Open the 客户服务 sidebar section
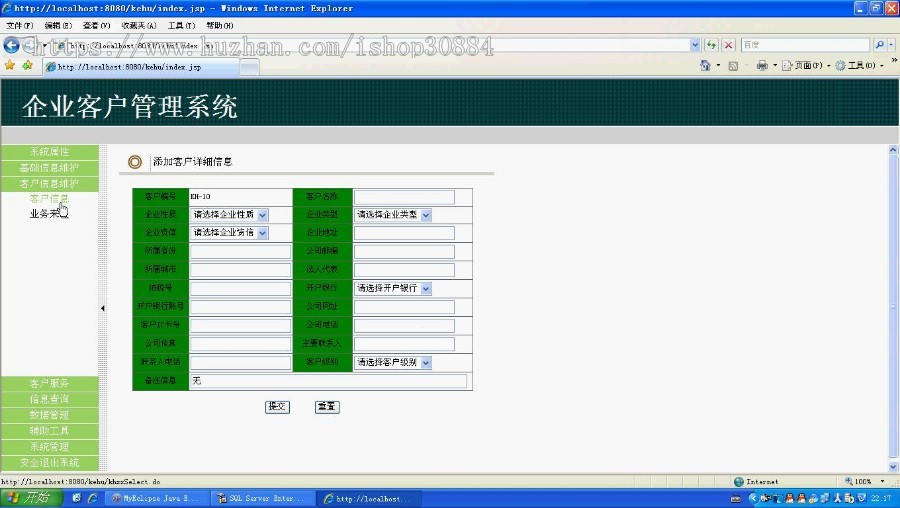Screen dimensions: 900x508 (x=50, y=383)
